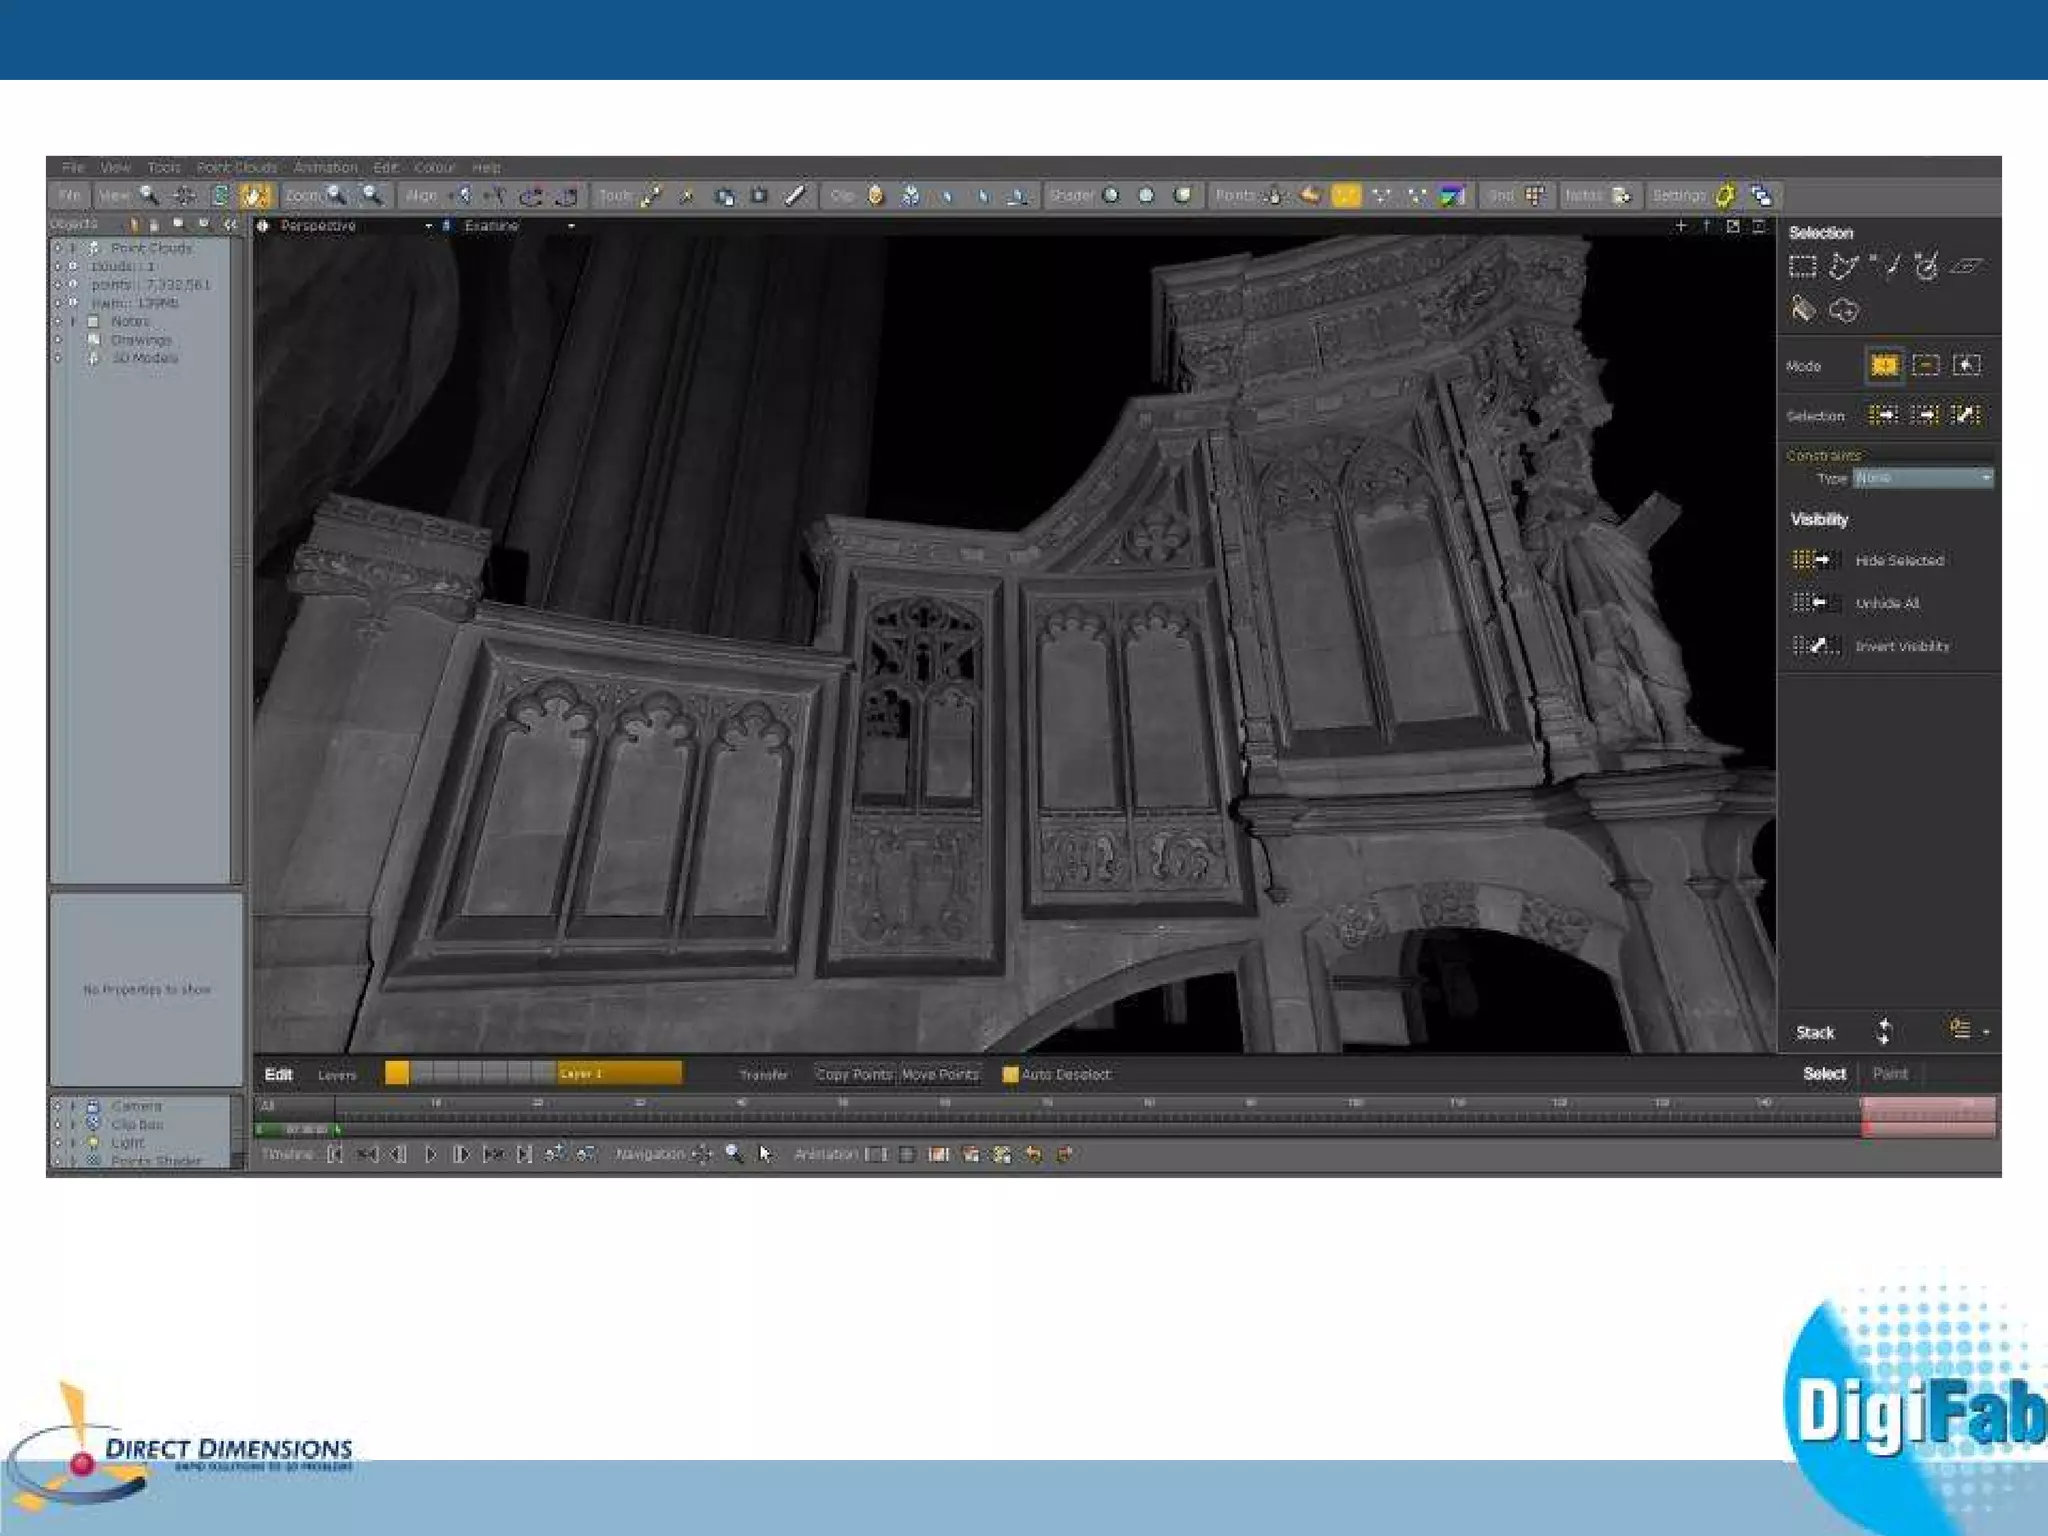Click the yellow Settings gear icon
Screen dimensions: 2048x1536
click(x=1725, y=196)
